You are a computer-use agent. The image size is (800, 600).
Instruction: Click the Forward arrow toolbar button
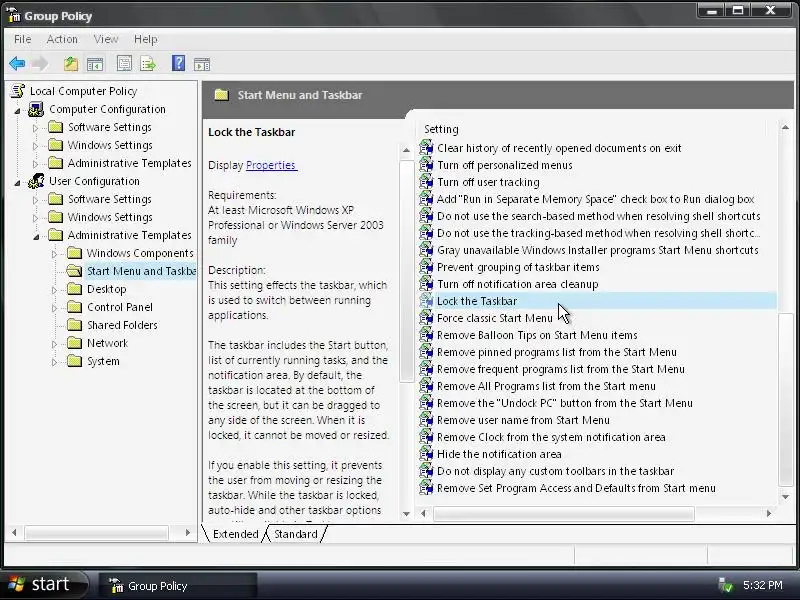(40, 64)
